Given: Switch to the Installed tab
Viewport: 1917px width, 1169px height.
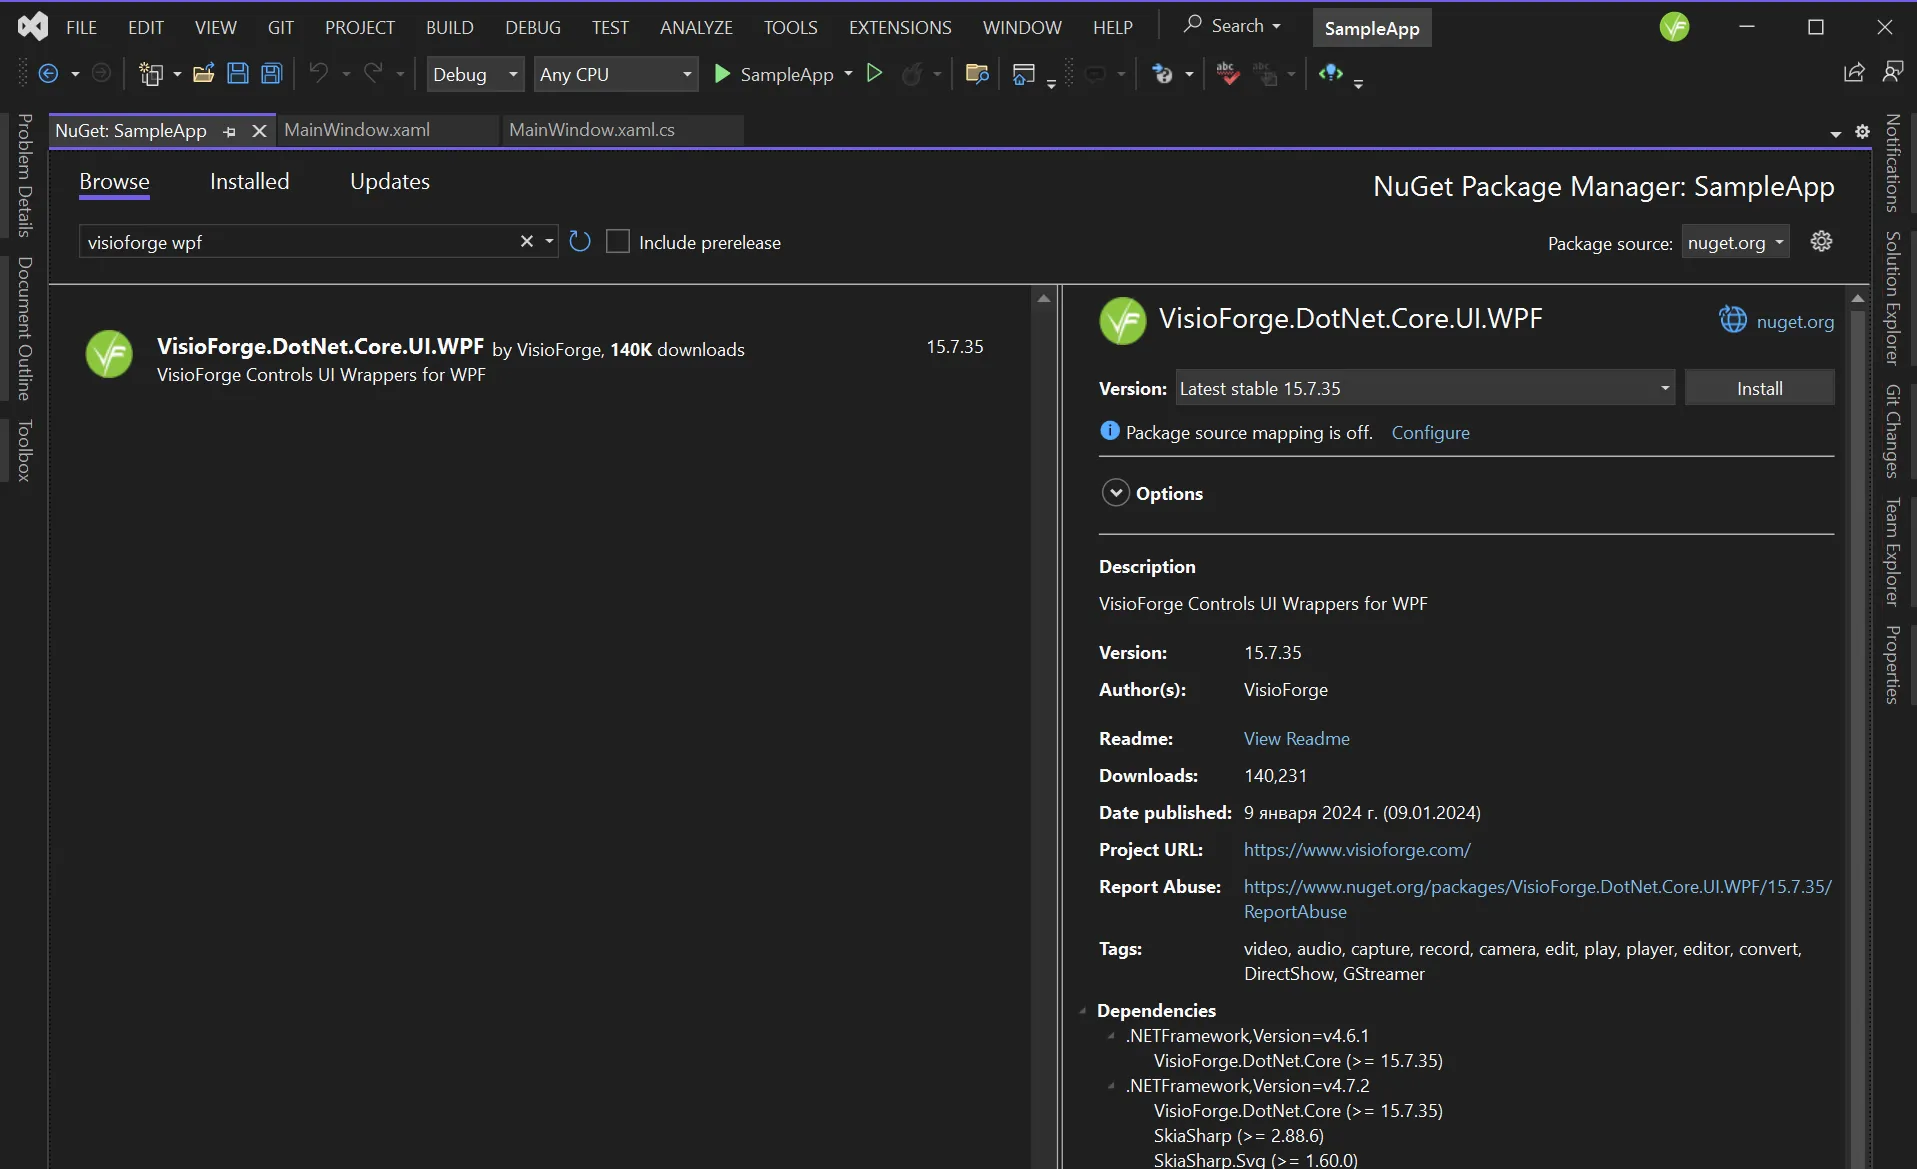Looking at the screenshot, I should tap(249, 181).
